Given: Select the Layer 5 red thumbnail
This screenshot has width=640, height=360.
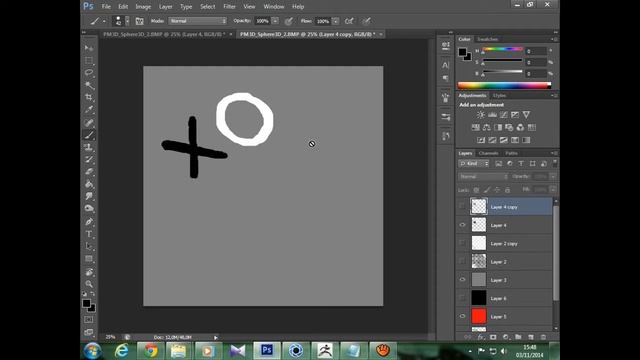Looking at the screenshot, I should (x=479, y=316).
